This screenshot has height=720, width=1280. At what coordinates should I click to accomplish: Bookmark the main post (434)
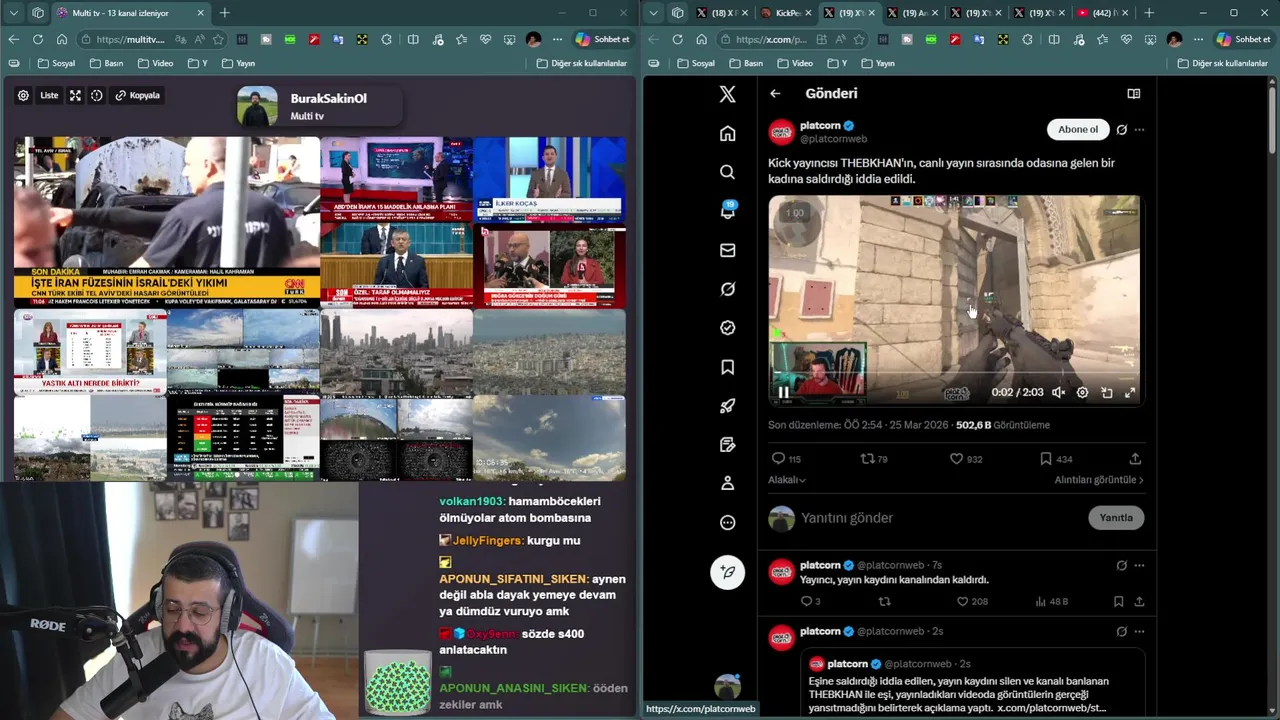(1045, 459)
